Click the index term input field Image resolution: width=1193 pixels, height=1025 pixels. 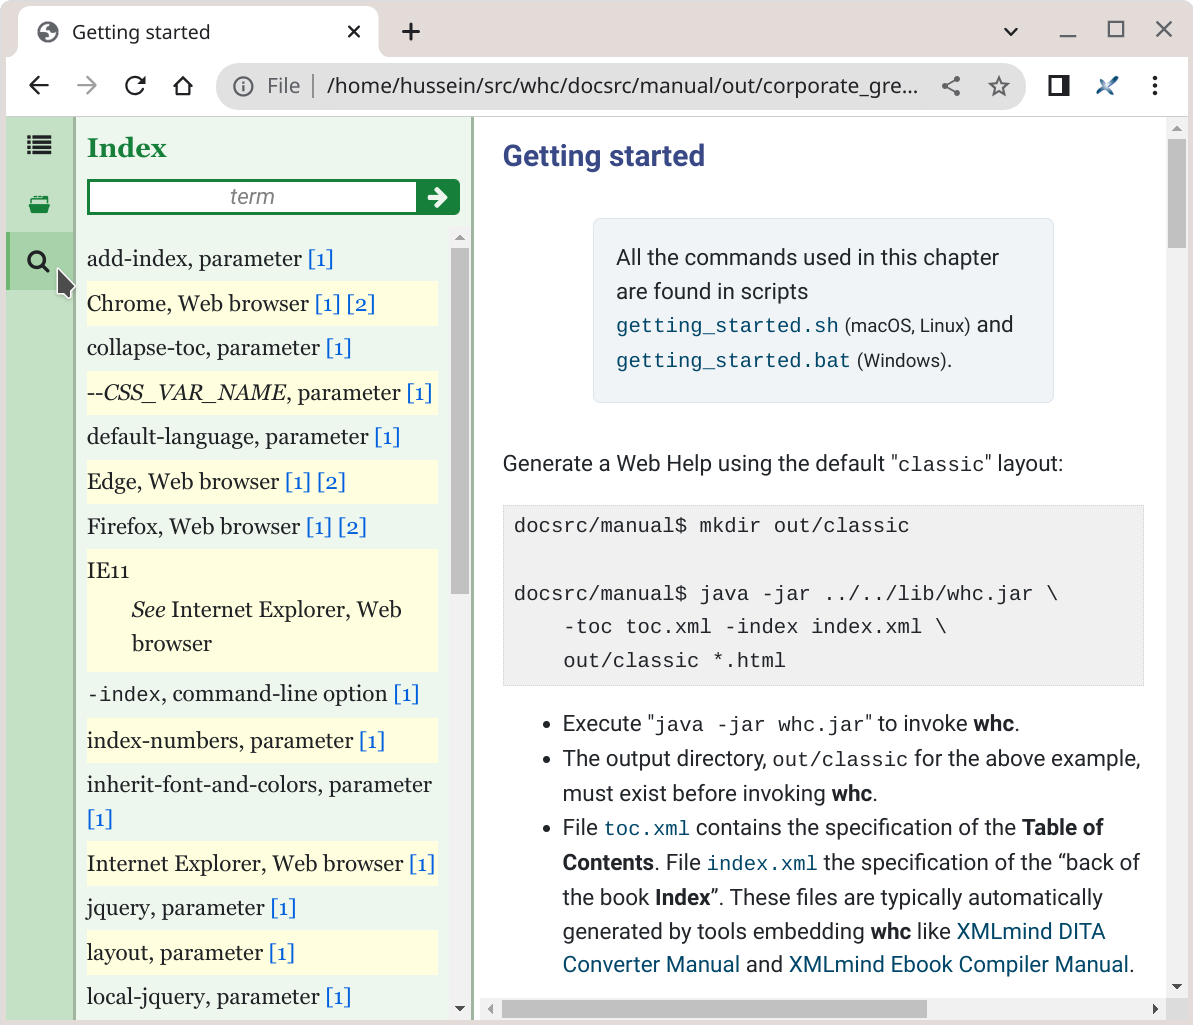(x=252, y=197)
